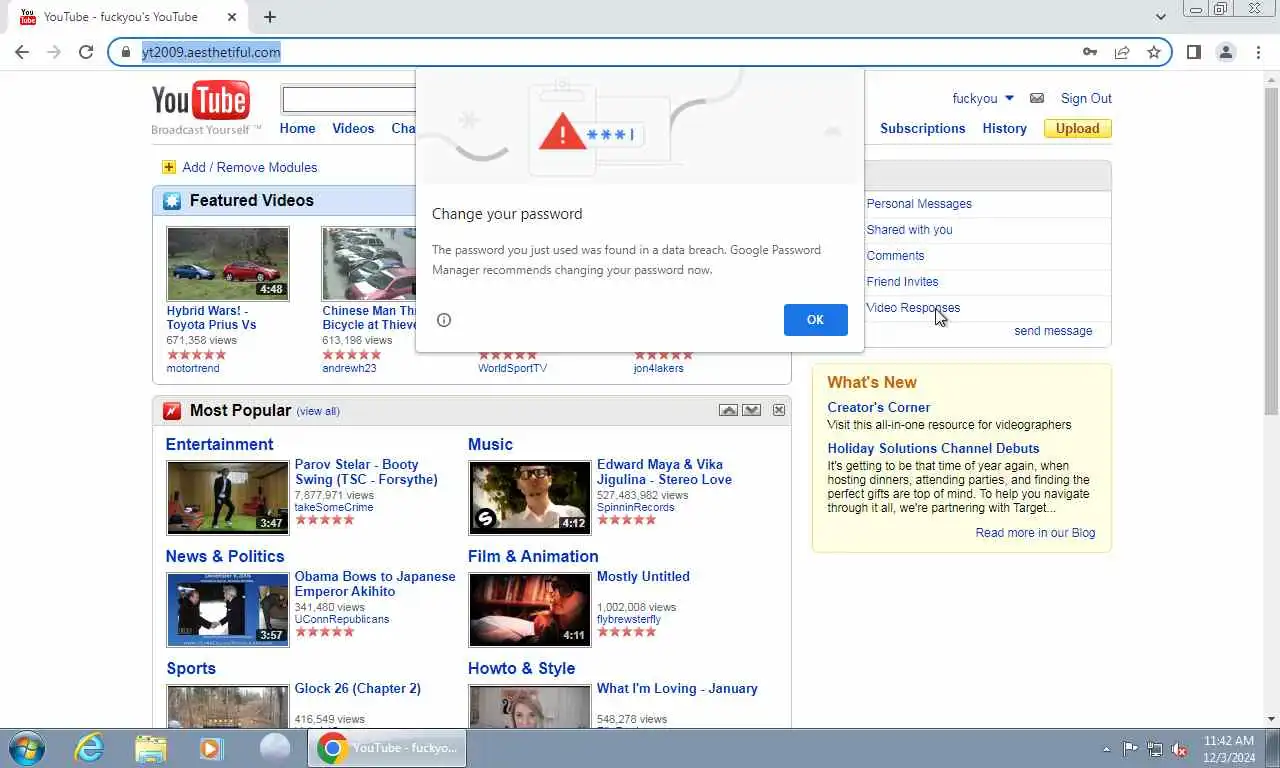
Task: Open Personal Messages in inbox
Action: tap(918, 203)
